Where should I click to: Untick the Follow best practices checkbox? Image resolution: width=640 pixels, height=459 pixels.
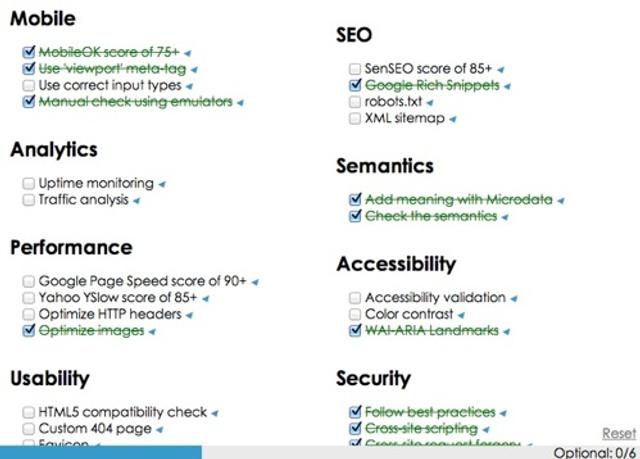tap(355, 412)
